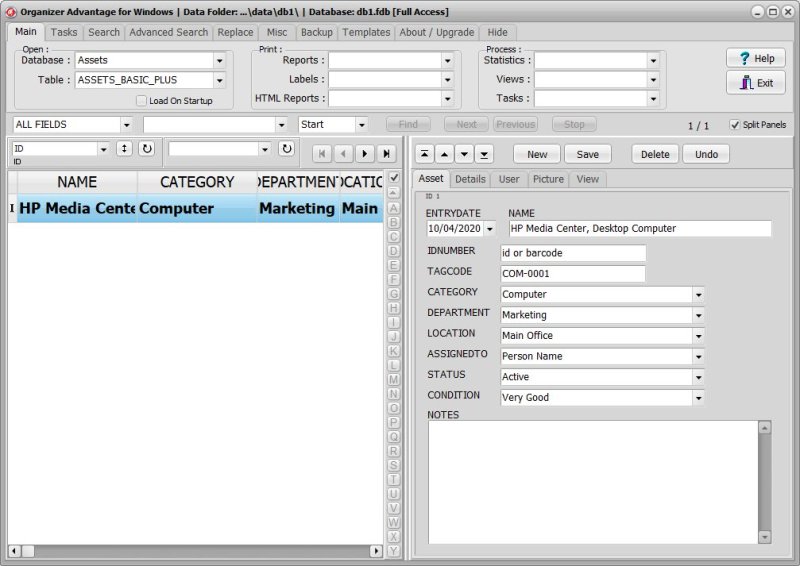Expand the ALL FIELDS search dropdown

coord(127,125)
